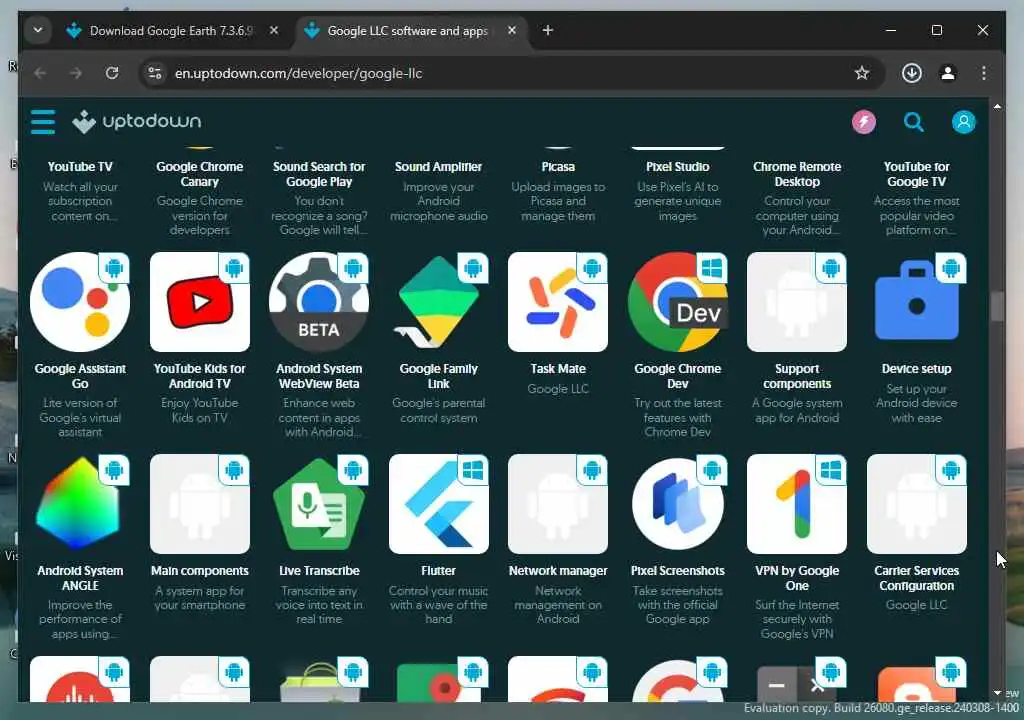
Task: Open YouTube TV title link
Action: [80, 167]
